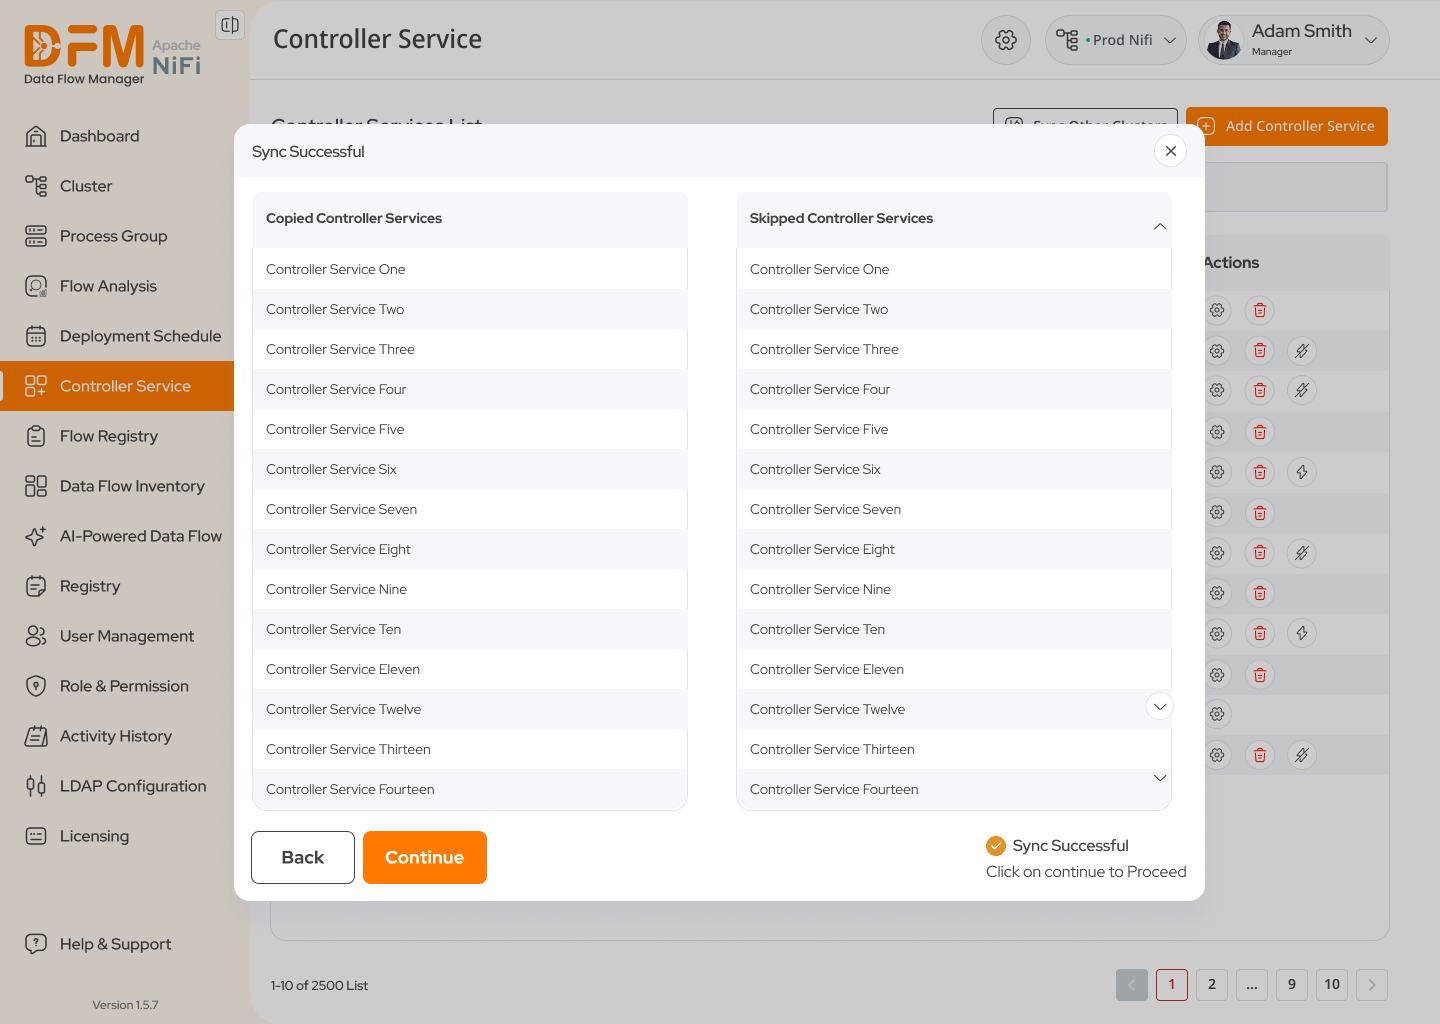Select copied Controller Service Nine row
Viewport: 1440px width, 1024px height.
click(470, 589)
